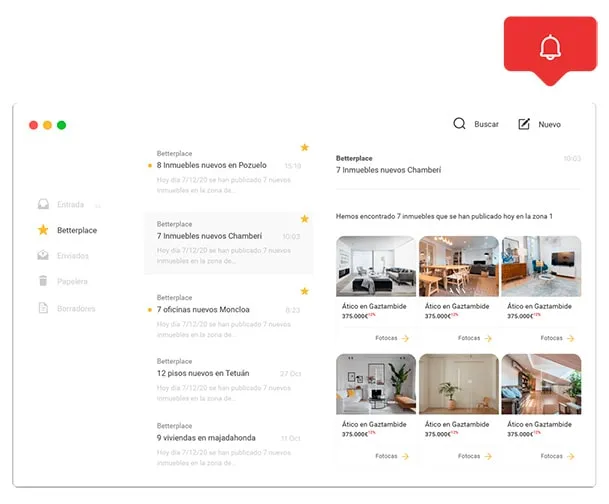Click the arrow icon on attic skylight listing
609x504 pixels.
coord(571,456)
